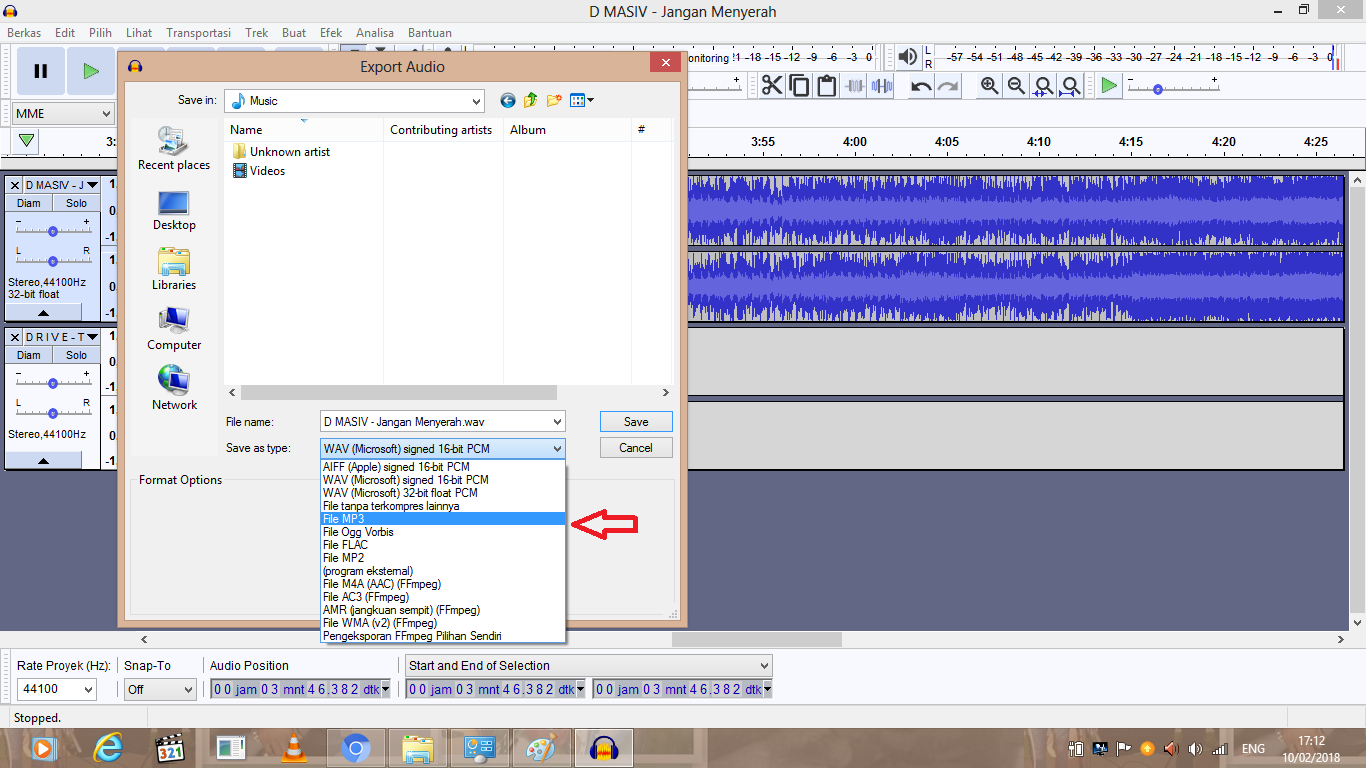The image size is (1366, 768).
Task: Toggle Diam (mute) on D MASIV track
Action: click(x=29, y=203)
